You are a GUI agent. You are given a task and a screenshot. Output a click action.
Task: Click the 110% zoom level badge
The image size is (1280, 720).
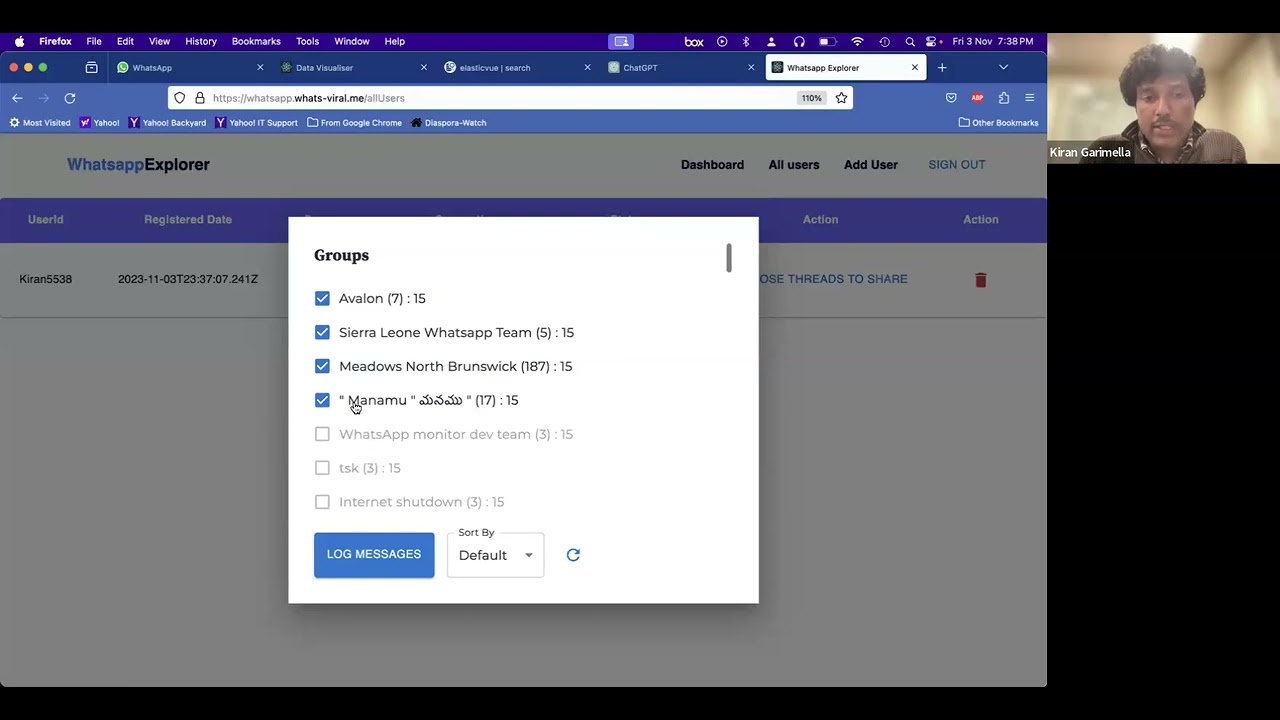(811, 98)
